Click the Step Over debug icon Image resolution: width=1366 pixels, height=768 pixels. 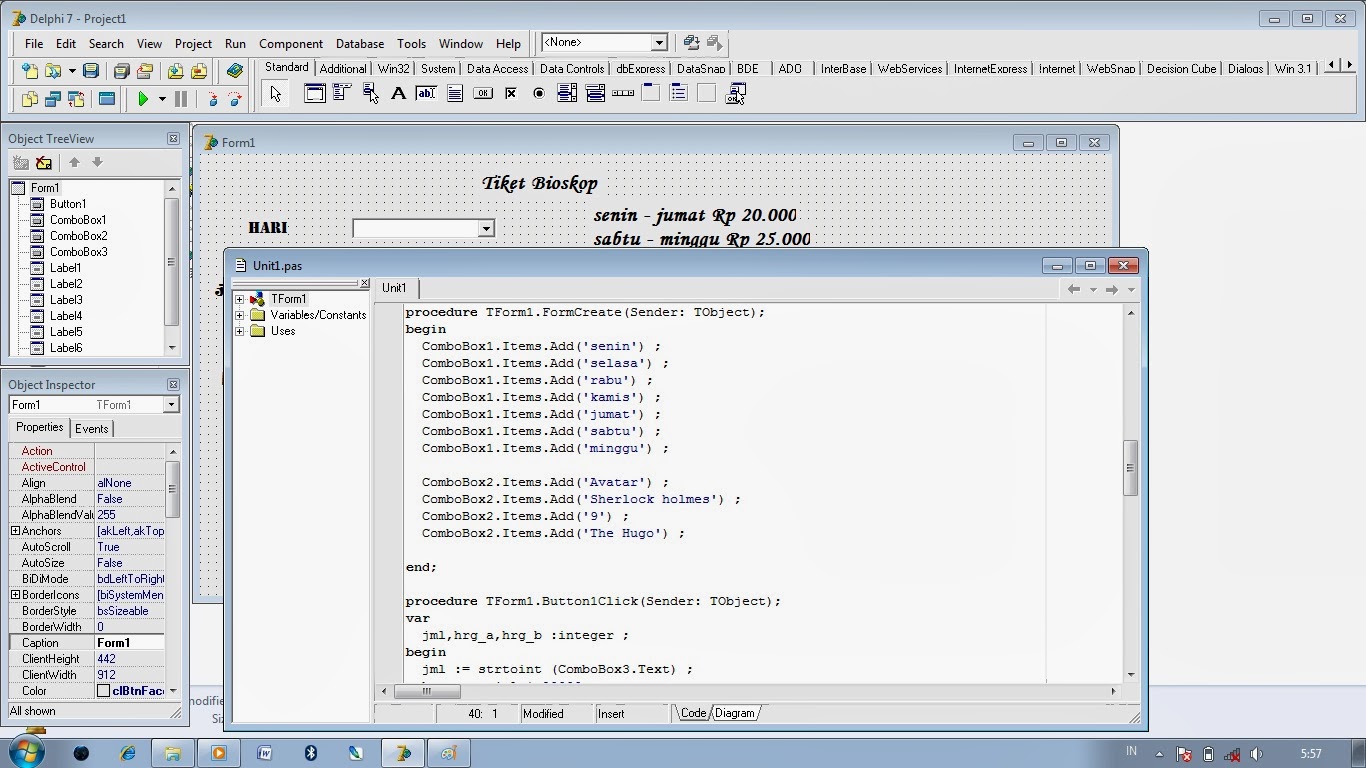coord(235,99)
